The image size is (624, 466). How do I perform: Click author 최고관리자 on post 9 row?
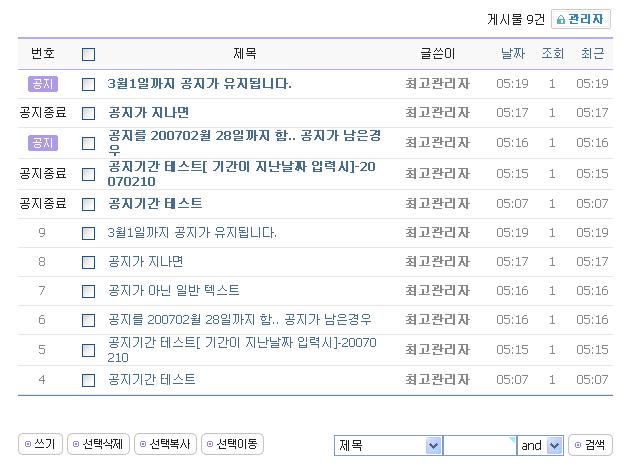coord(437,233)
